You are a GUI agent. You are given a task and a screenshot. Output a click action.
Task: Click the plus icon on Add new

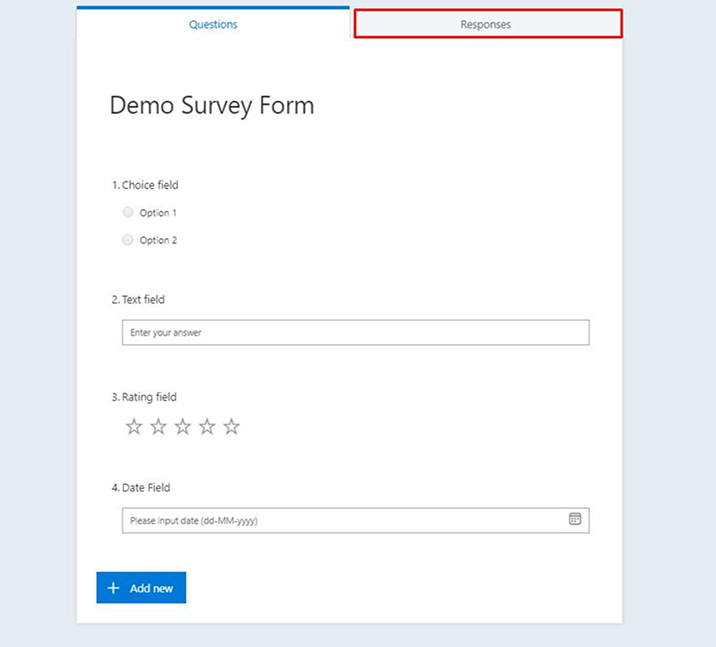(113, 588)
